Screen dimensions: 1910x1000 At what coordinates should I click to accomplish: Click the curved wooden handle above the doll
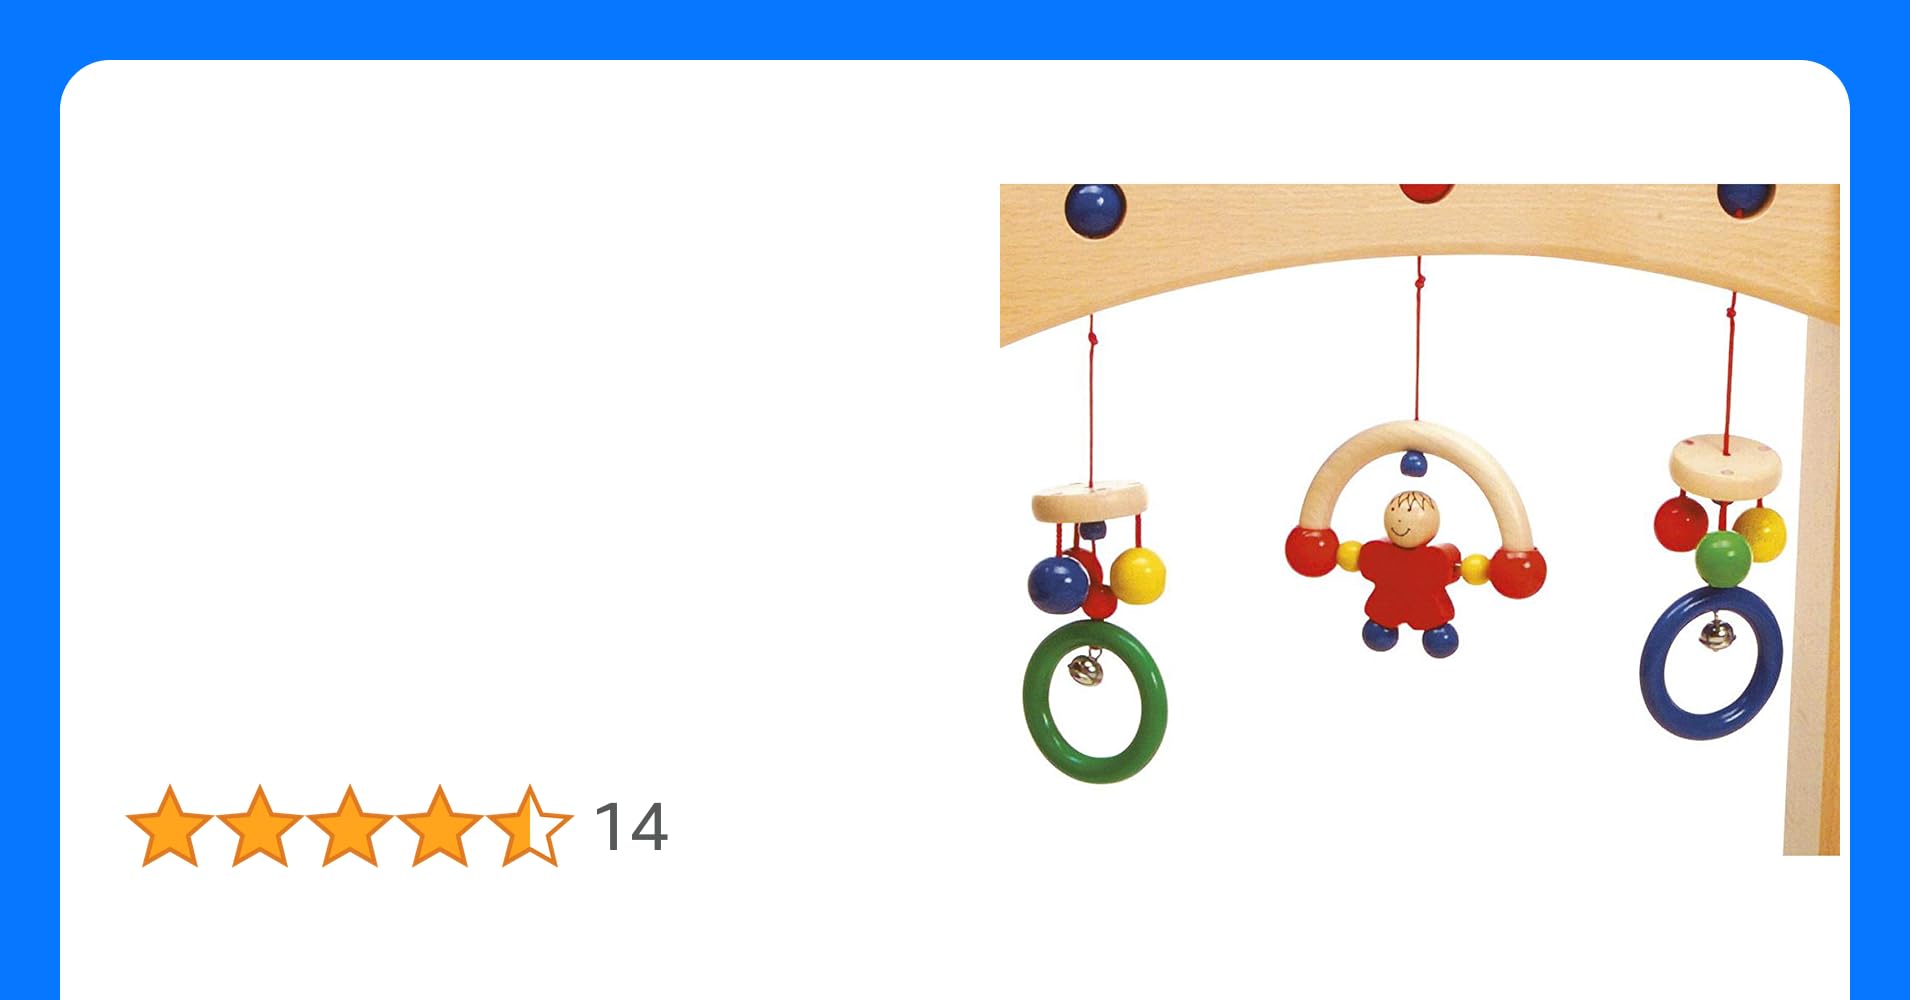click(1415, 480)
